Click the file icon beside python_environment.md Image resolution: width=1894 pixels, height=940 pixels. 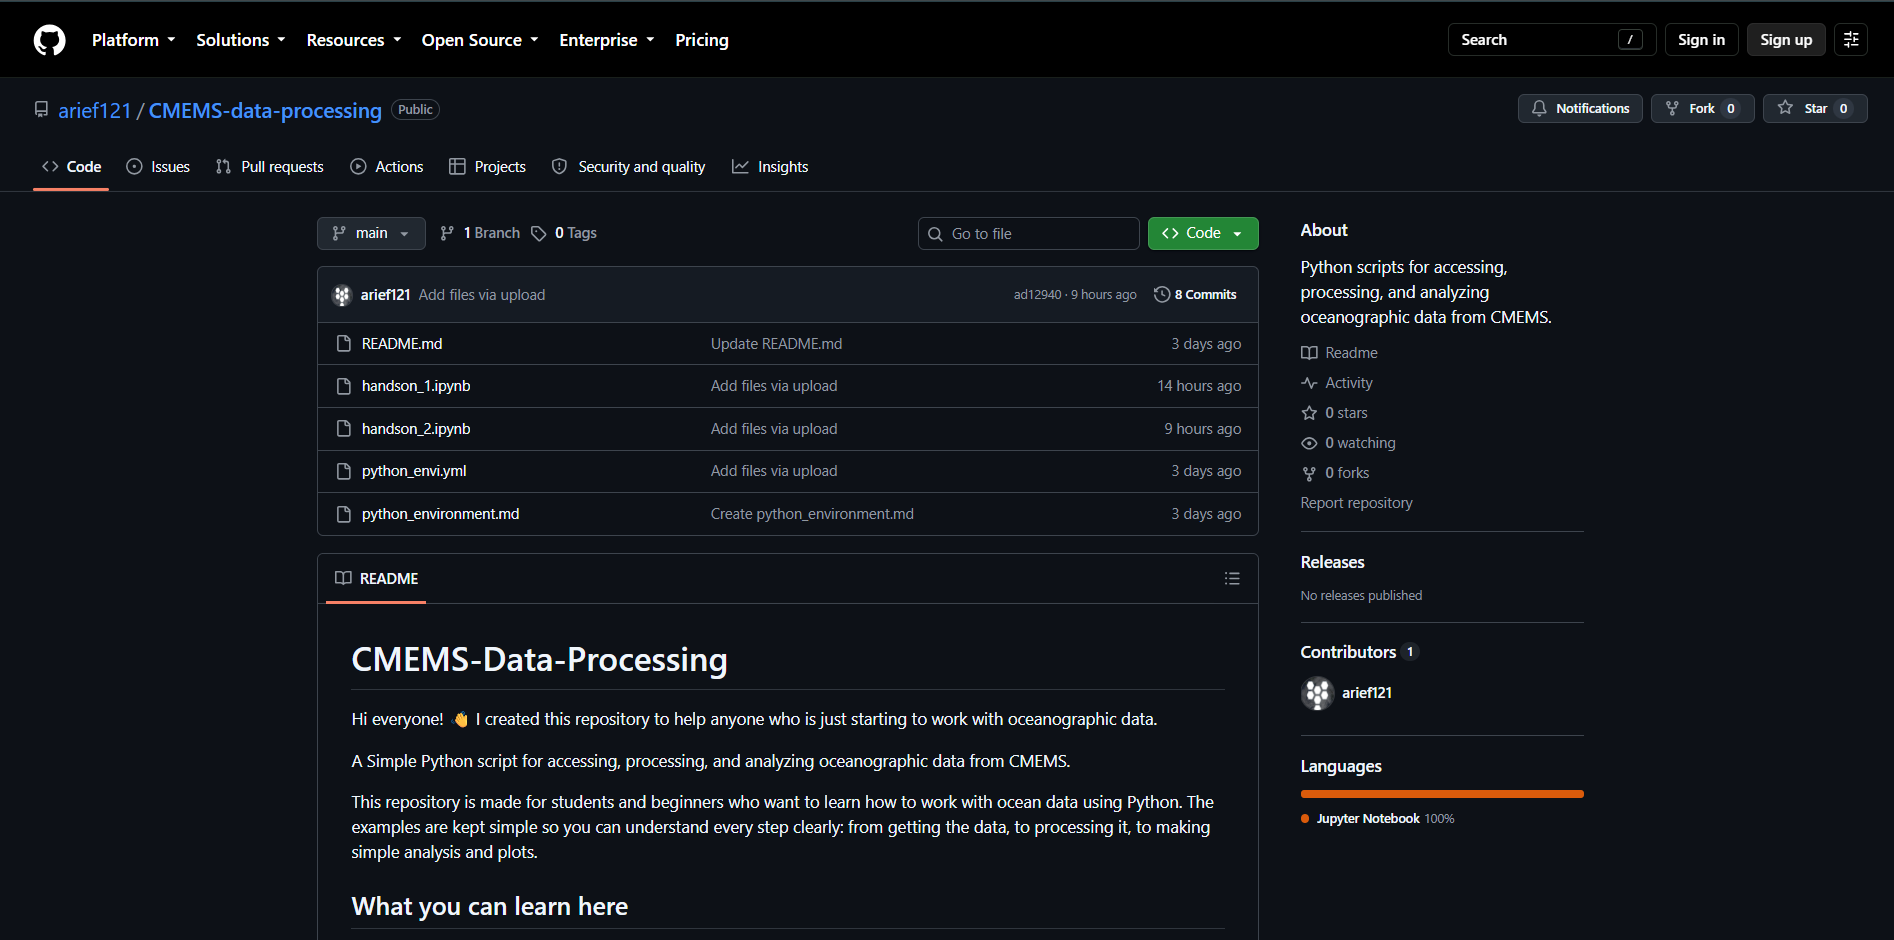tap(344, 514)
